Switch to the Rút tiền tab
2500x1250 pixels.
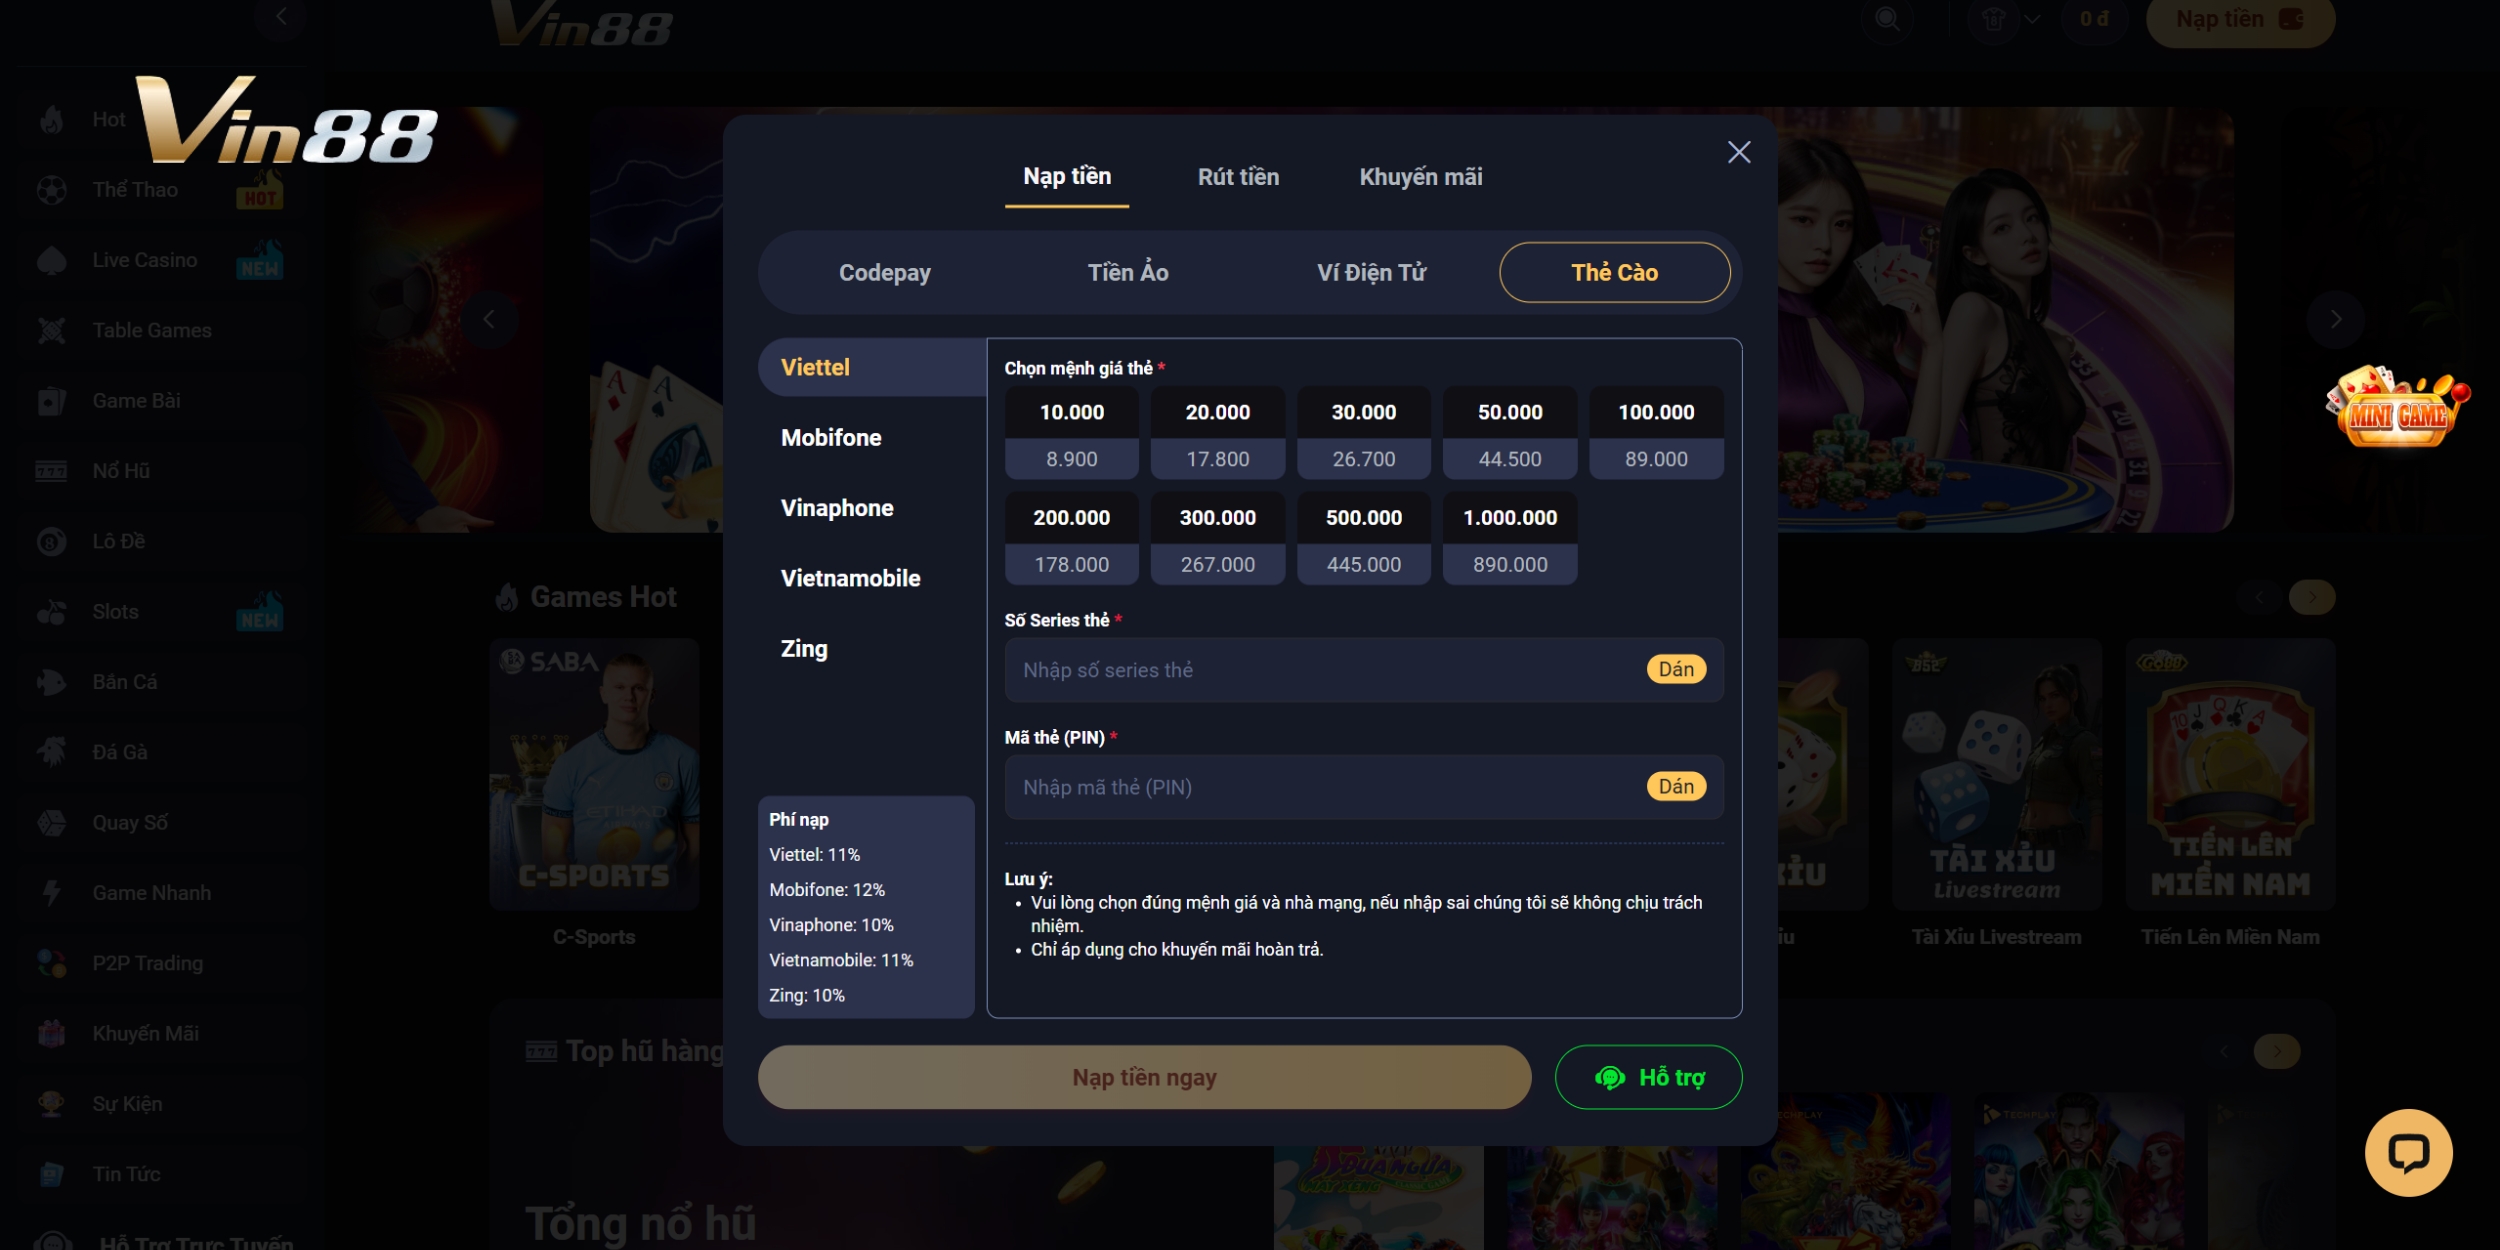tap(1238, 177)
